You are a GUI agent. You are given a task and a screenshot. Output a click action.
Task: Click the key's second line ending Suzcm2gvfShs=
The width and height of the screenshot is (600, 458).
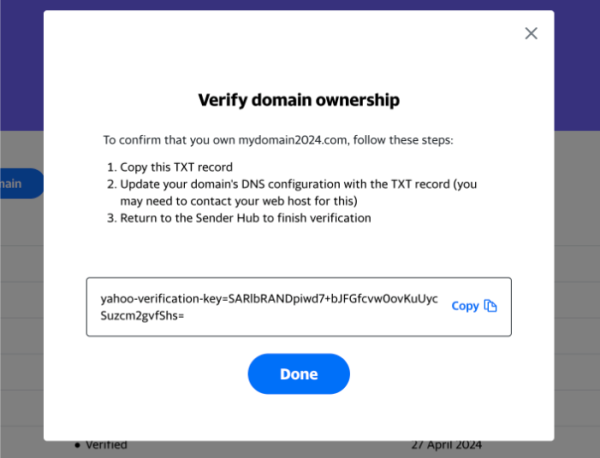pos(143,315)
